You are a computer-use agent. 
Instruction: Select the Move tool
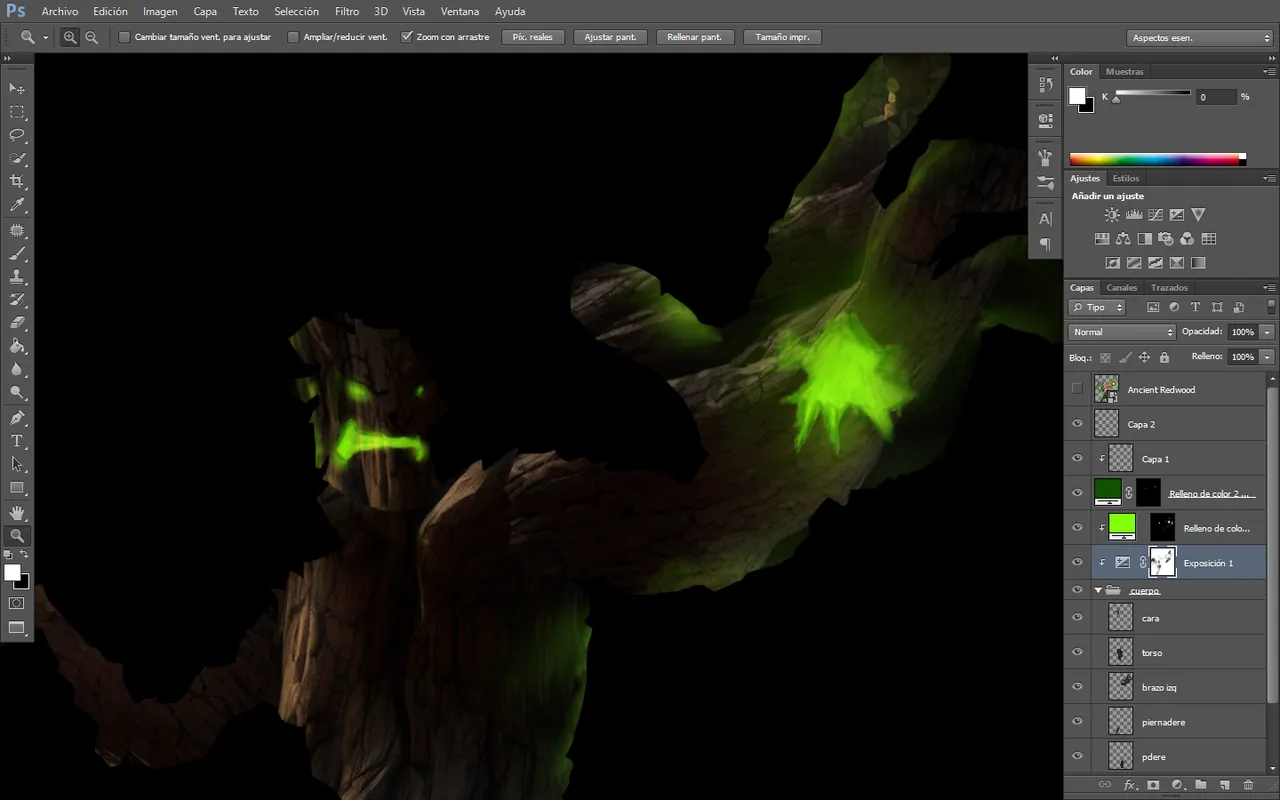[17, 89]
